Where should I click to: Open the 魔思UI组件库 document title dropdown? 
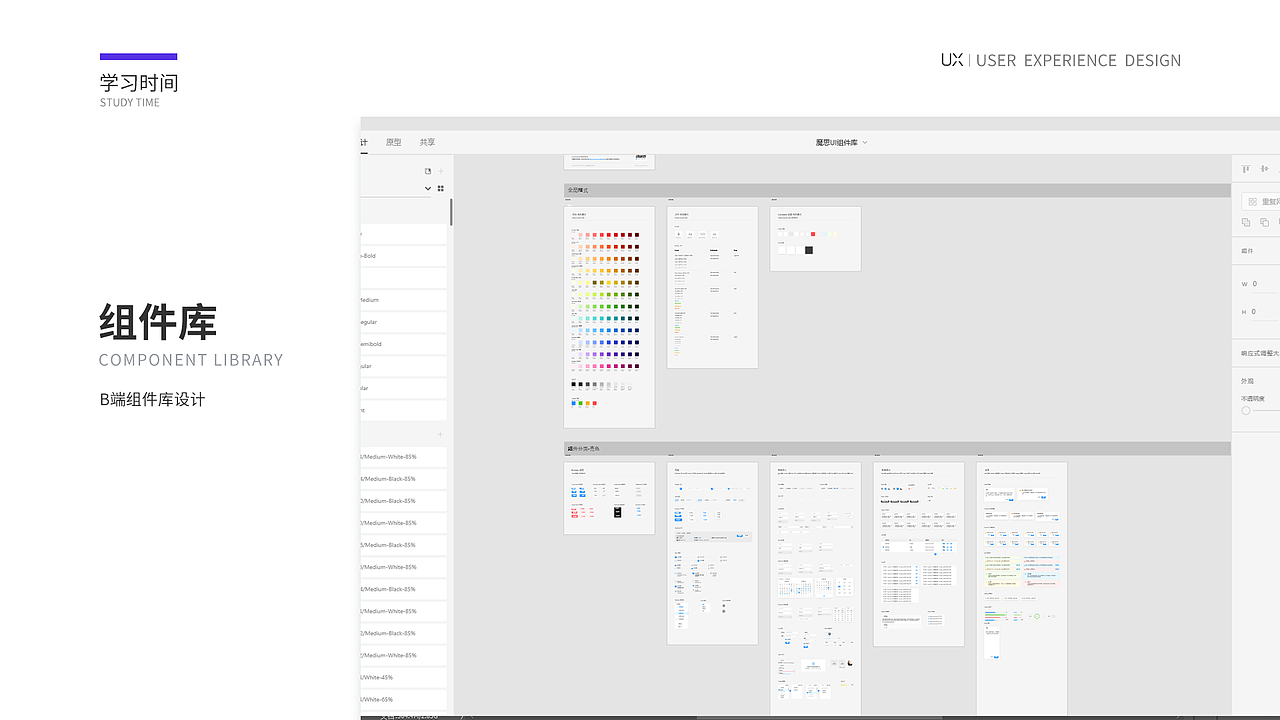click(x=841, y=143)
